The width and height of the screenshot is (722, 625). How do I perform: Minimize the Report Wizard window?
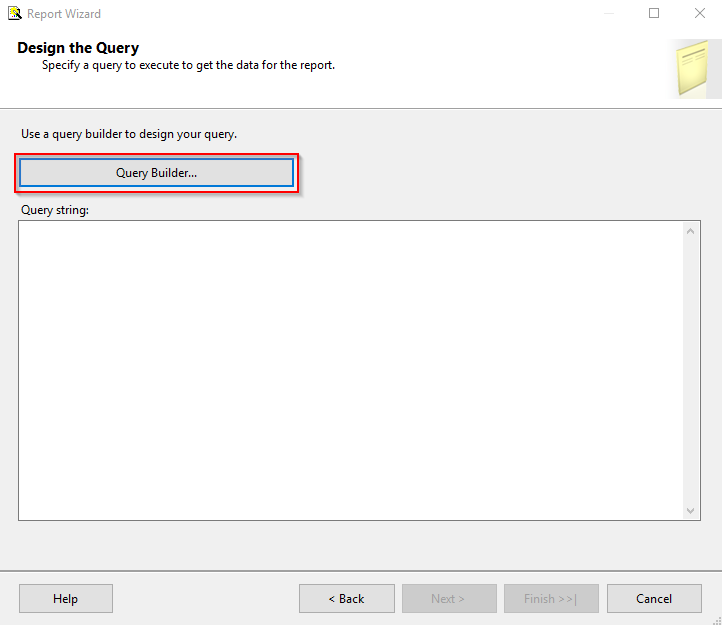[609, 13]
